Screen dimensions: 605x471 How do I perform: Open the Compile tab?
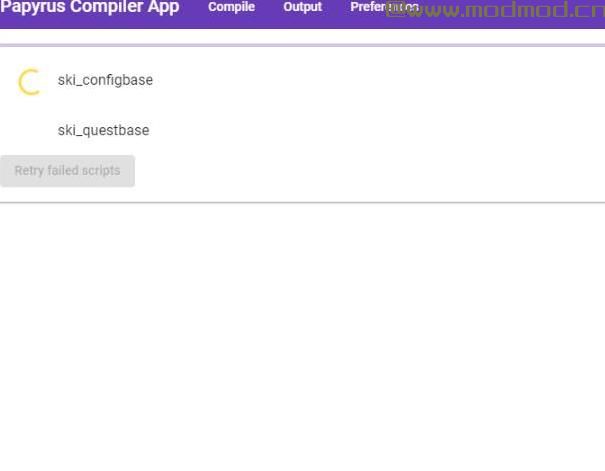pos(231,7)
